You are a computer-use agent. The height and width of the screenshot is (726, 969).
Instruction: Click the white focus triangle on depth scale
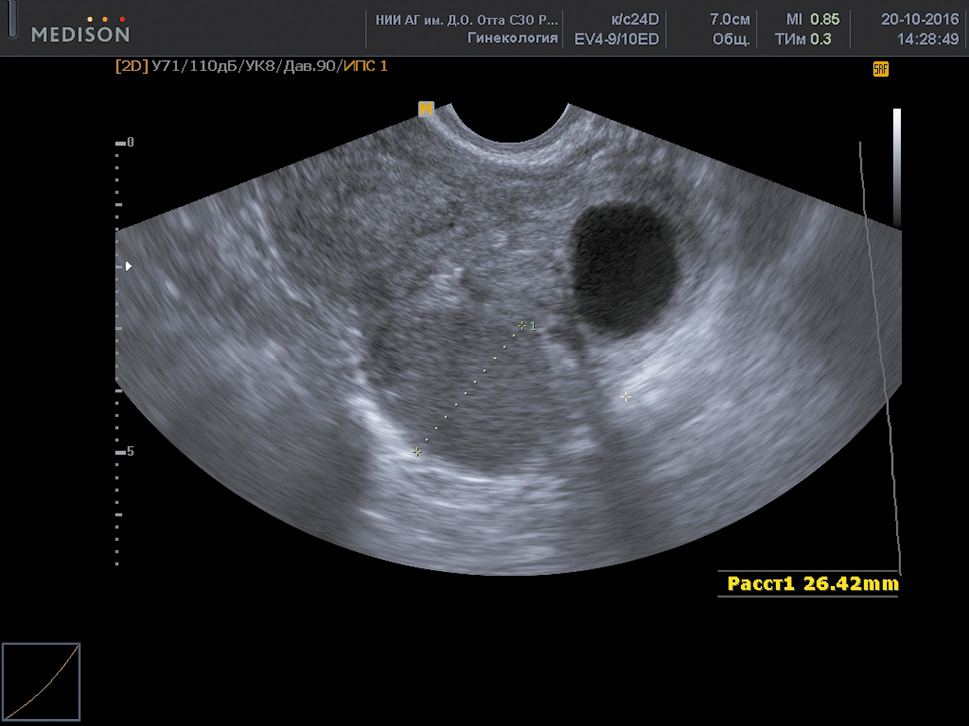tap(126, 266)
